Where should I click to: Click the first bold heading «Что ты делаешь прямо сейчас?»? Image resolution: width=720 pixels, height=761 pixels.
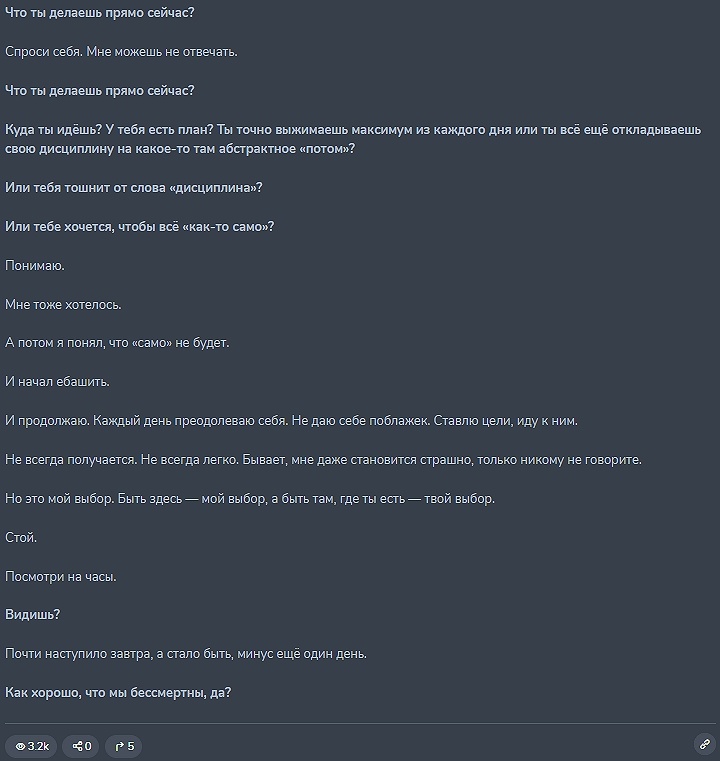pyautogui.click(x=99, y=13)
